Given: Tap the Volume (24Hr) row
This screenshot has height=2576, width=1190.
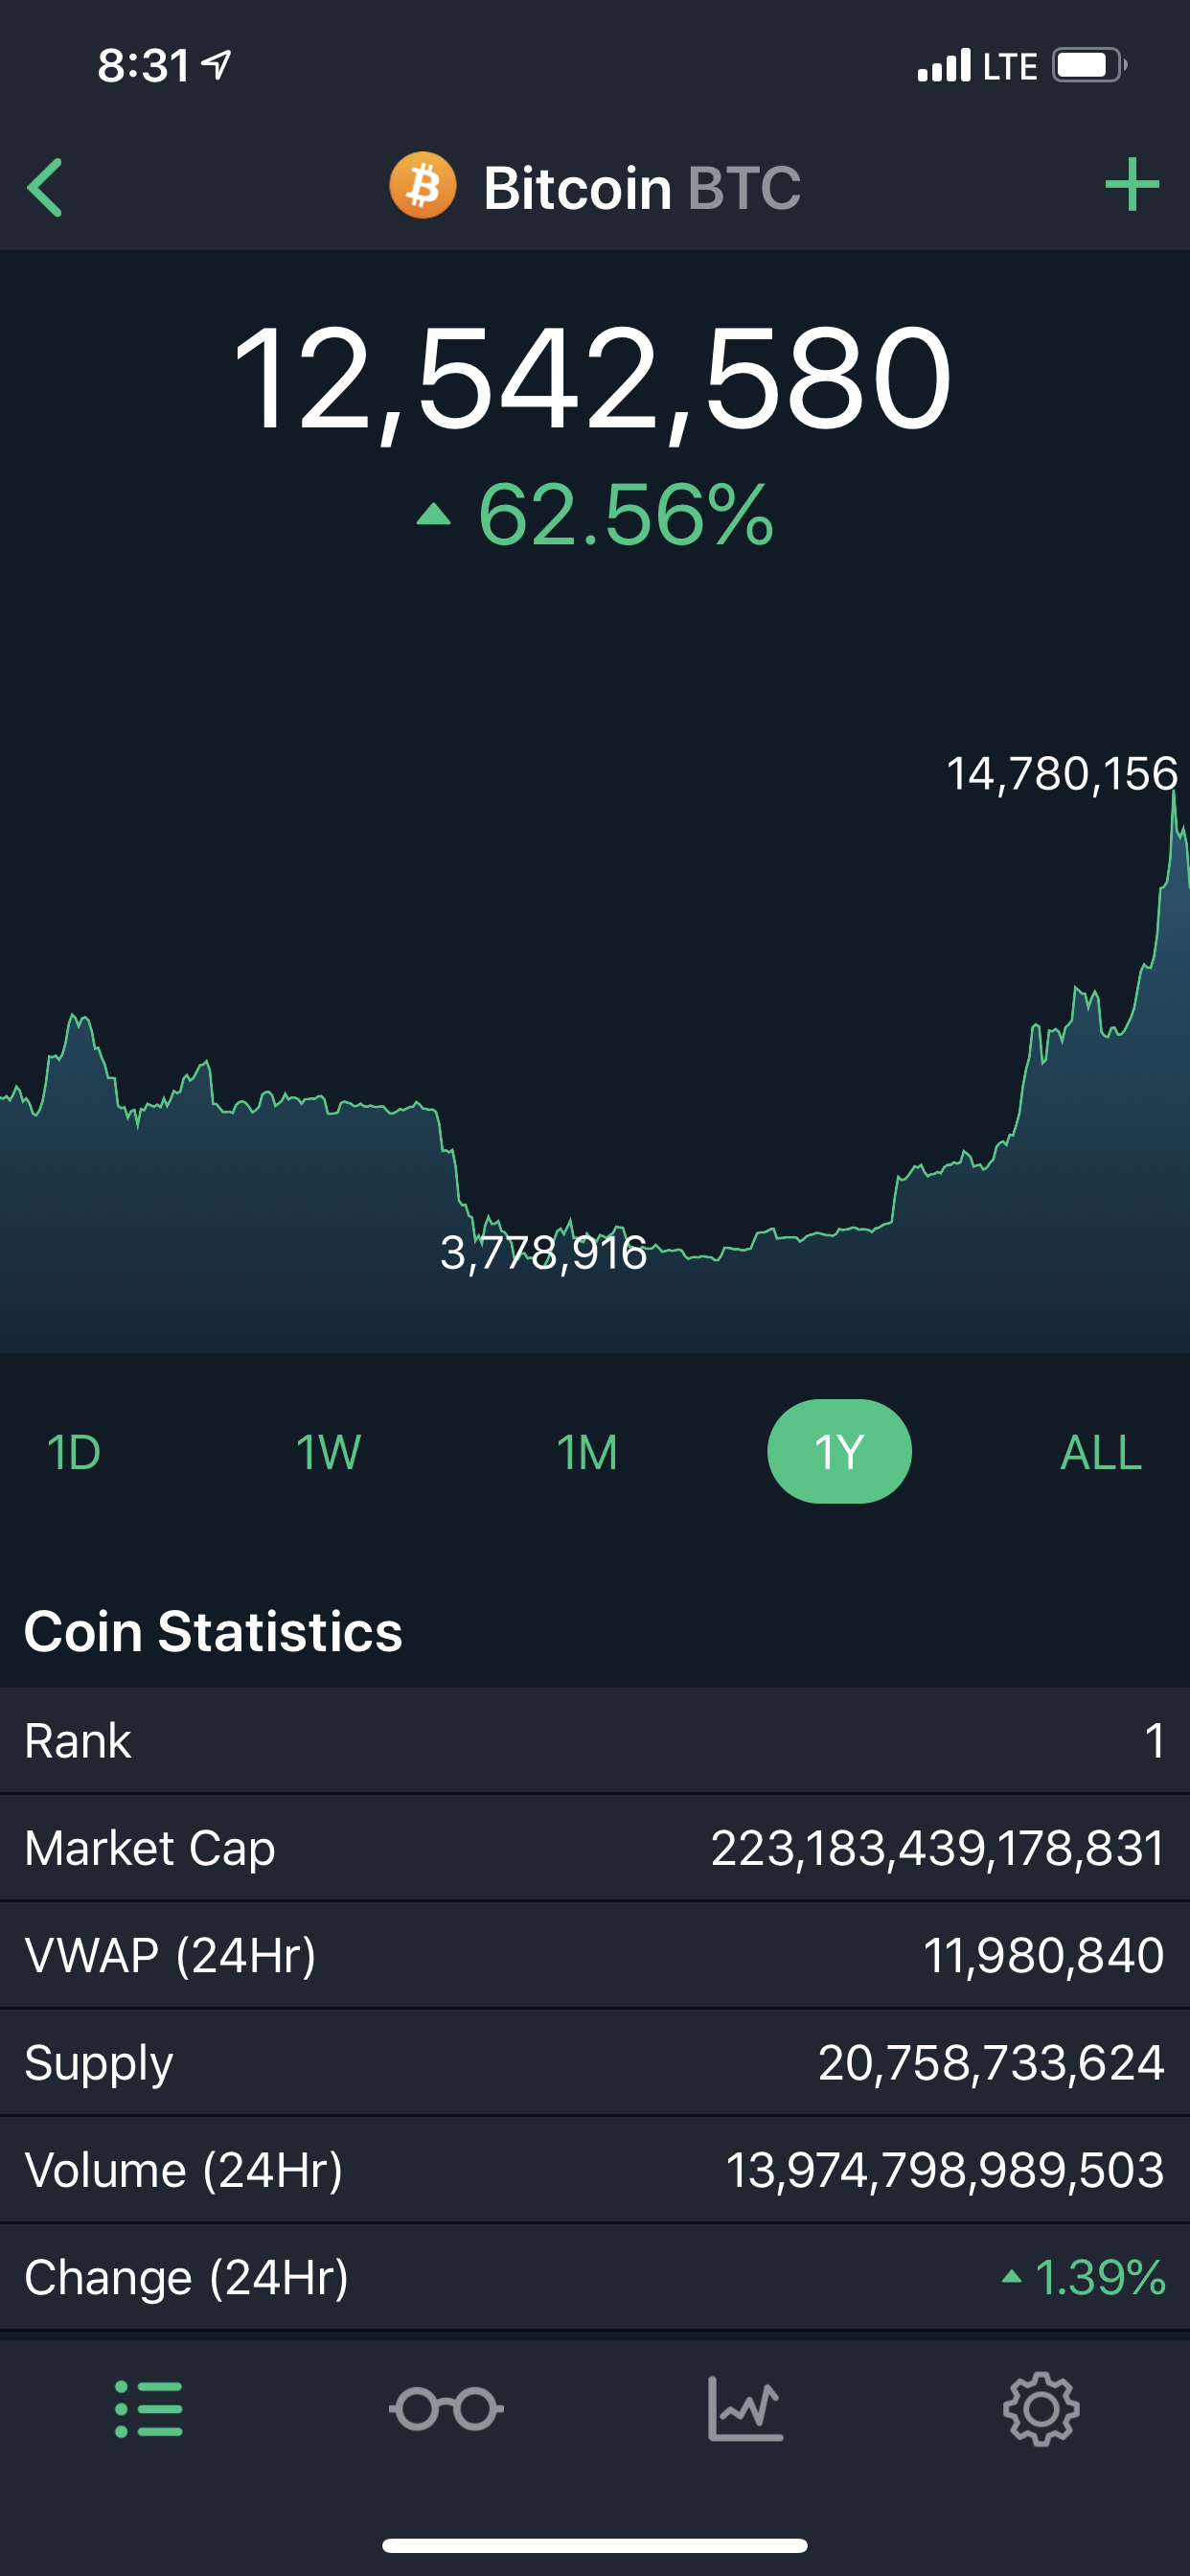Looking at the screenshot, I should click(595, 2170).
